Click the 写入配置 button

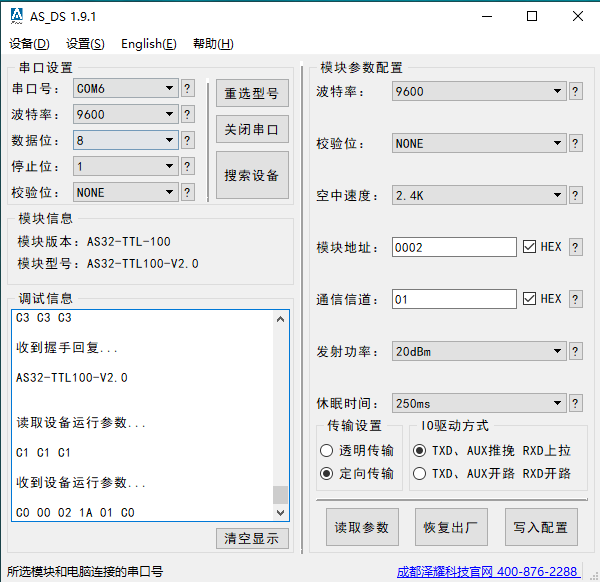pyautogui.click(x=541, y=527)
